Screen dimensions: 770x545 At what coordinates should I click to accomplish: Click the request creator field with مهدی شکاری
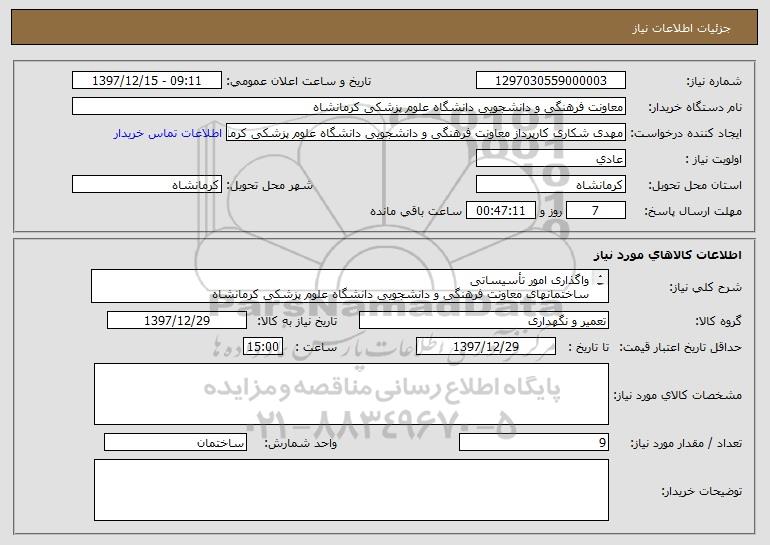pyautogui.click(x=426, y=133)
